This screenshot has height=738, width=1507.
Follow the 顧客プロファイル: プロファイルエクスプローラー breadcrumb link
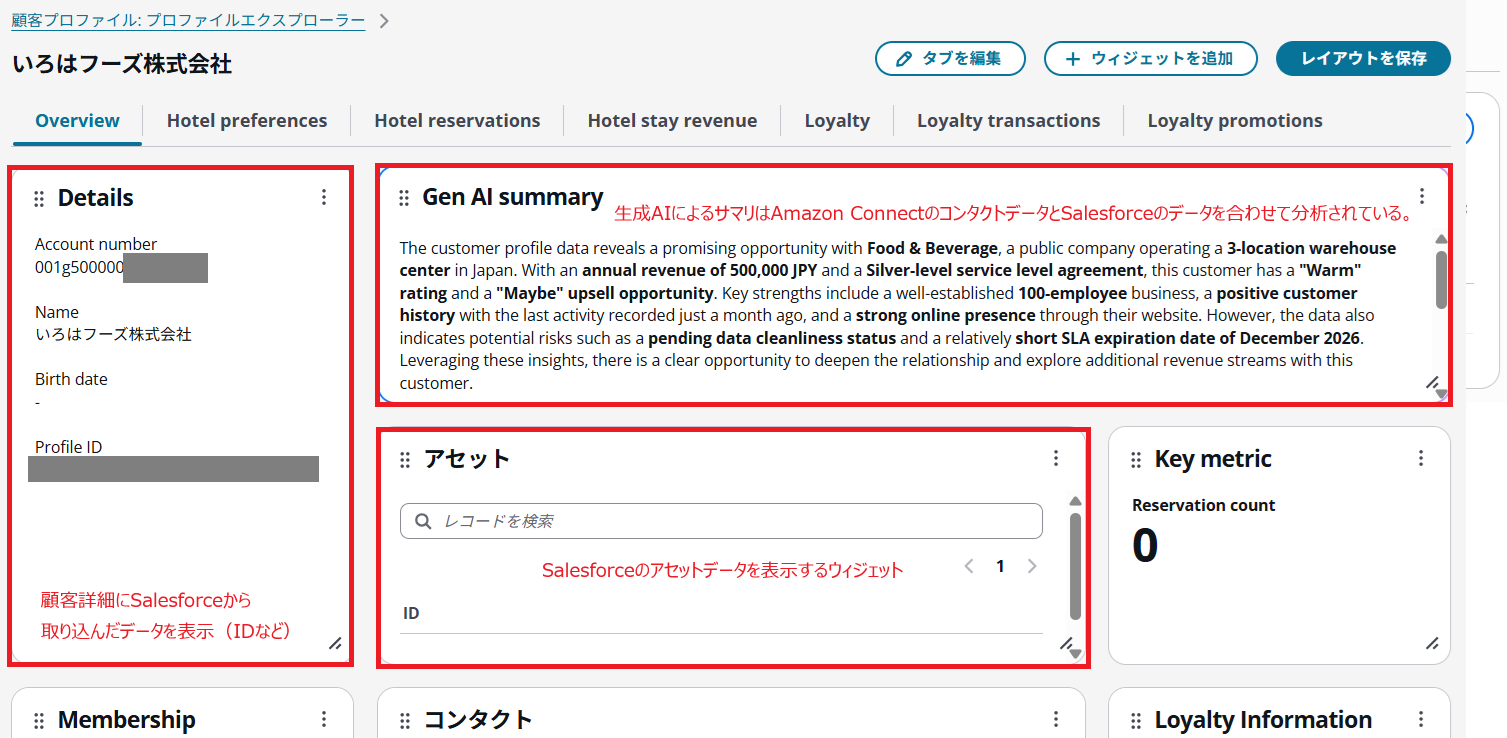pyautogui.click(x=185, y=17)
